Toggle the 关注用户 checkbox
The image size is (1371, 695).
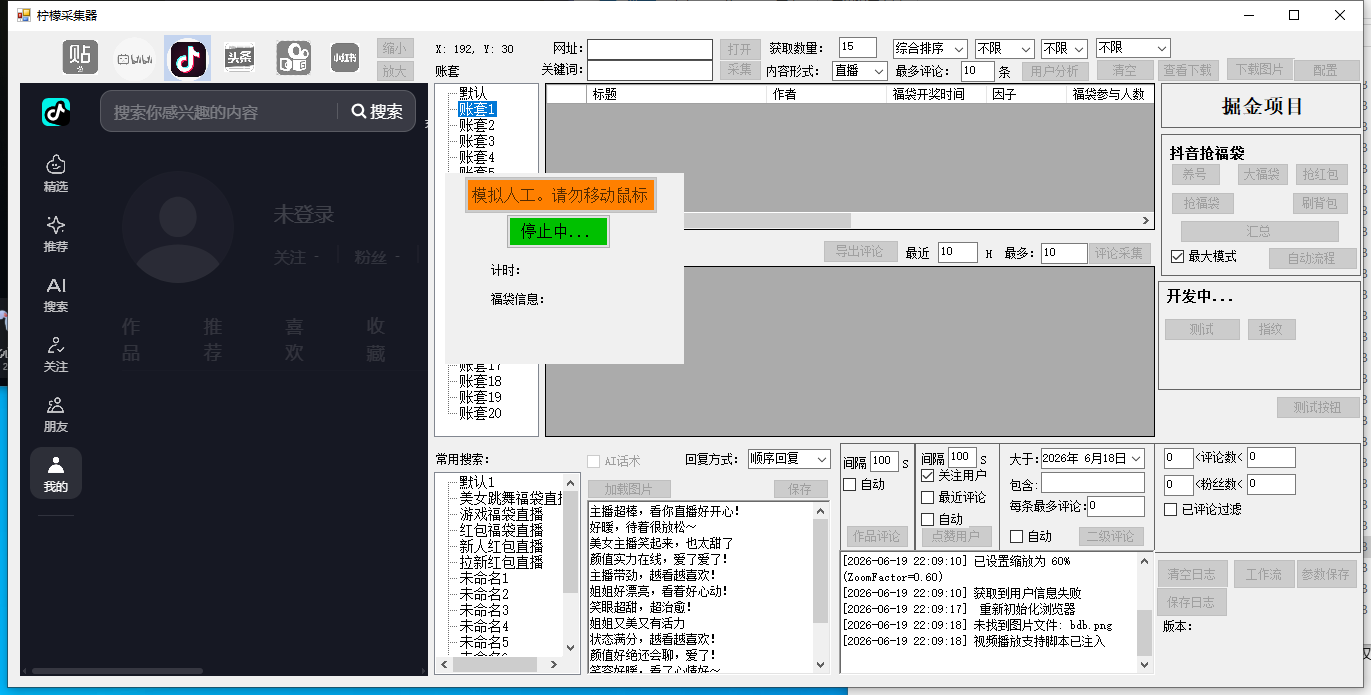click(928, 475)
